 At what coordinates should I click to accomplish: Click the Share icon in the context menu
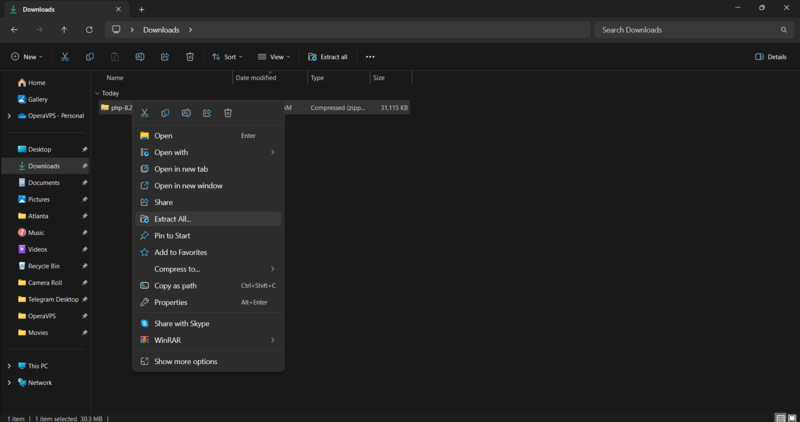pos(207,113)
